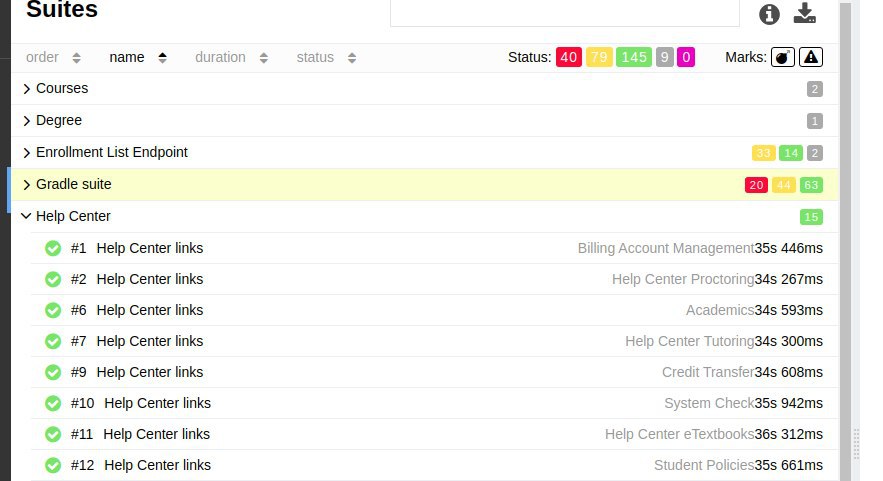Click the Billing Account Management parameter text
The height and width of the screenshot is (481, 883).
666,248
